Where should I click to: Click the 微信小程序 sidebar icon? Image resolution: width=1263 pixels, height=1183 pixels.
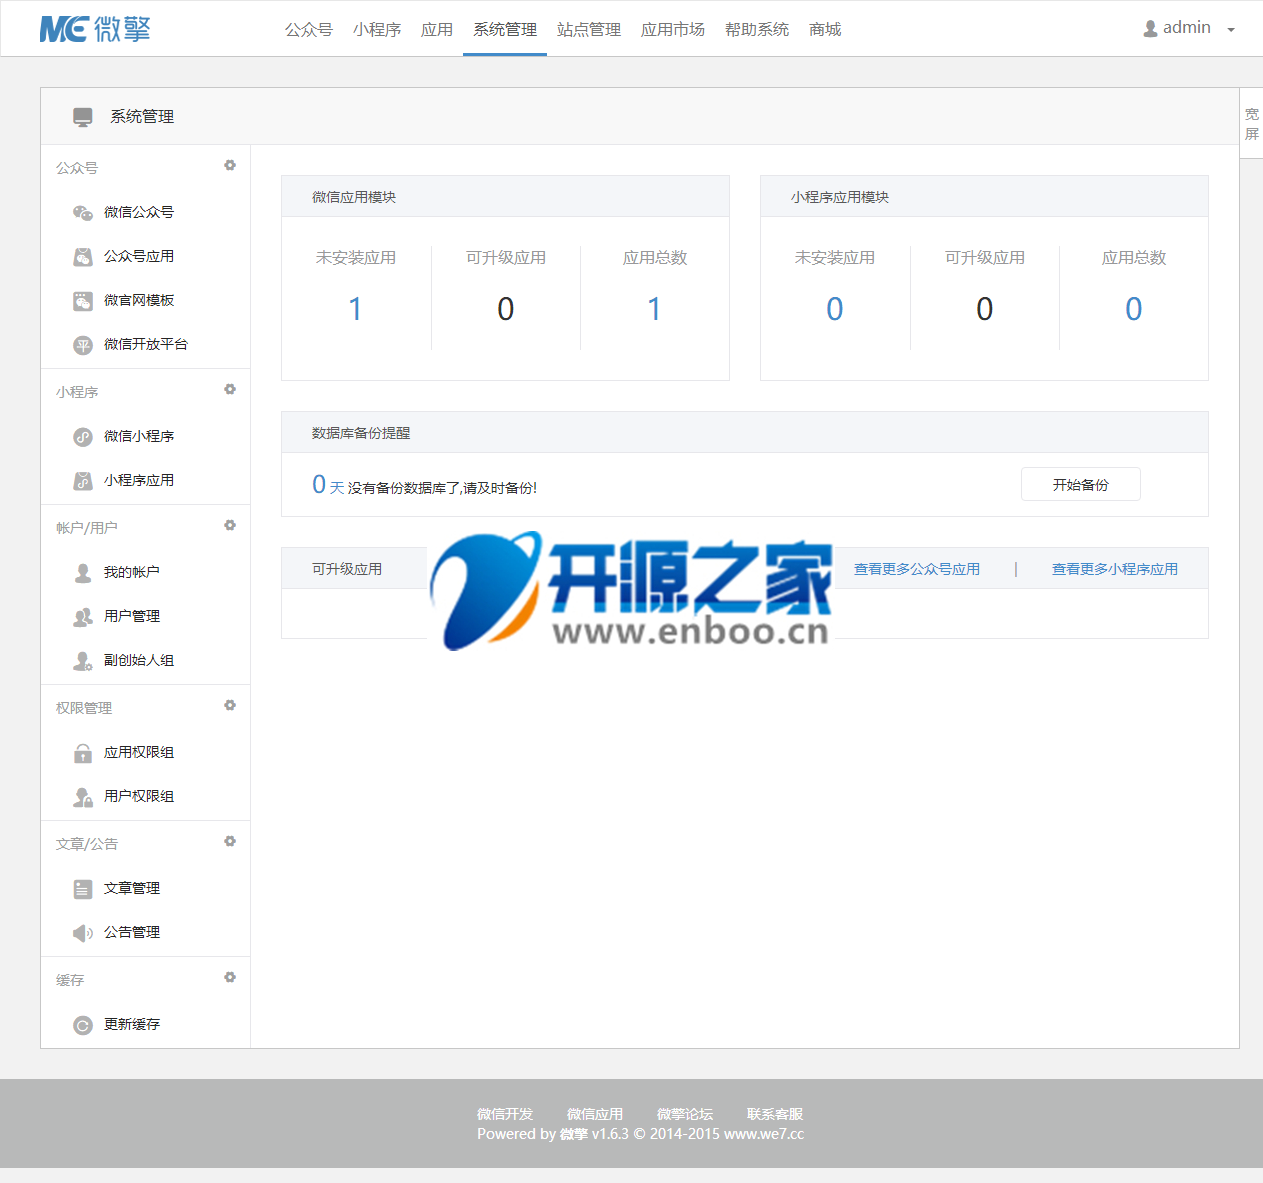(83, 437)
